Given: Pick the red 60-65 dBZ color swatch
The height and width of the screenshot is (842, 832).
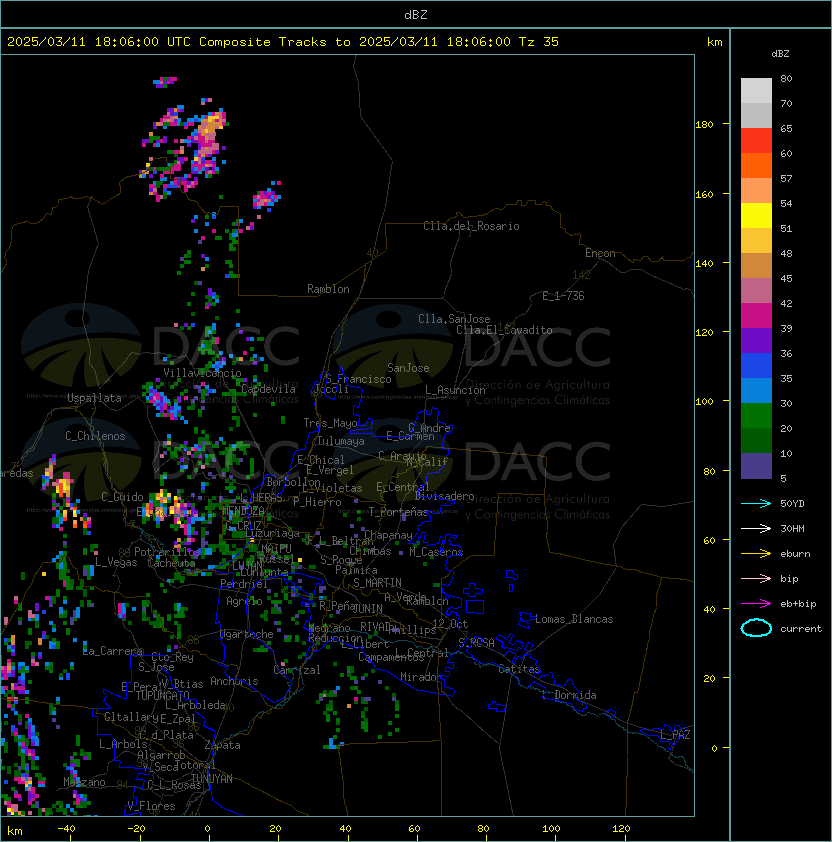Looking at the screenshot, I should (x=756, y=140).
